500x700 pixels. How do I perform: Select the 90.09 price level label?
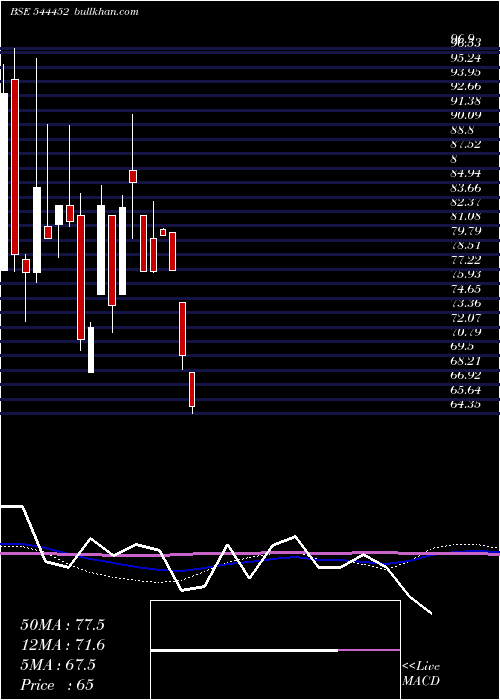click(466, 115)
